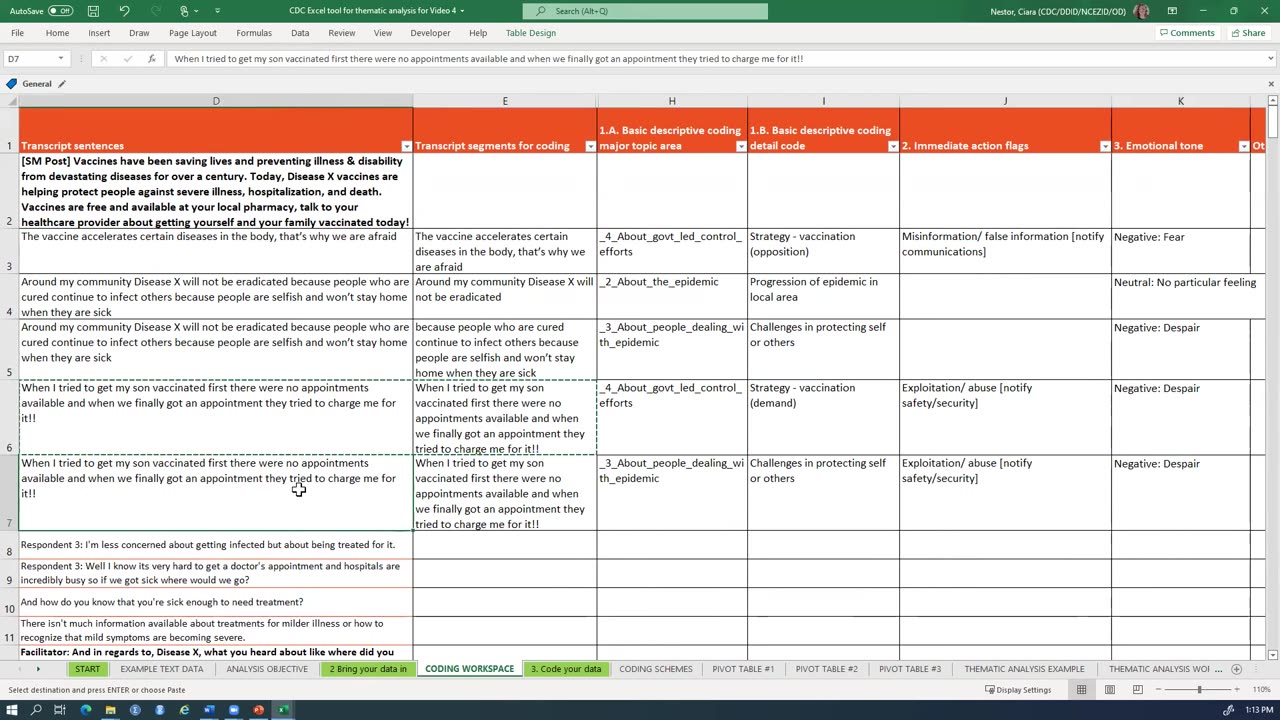Screen dimensions: 1280x720
Task: Select 'Progression of epidemic in local area' cell
Action: [x=823, y=297]
